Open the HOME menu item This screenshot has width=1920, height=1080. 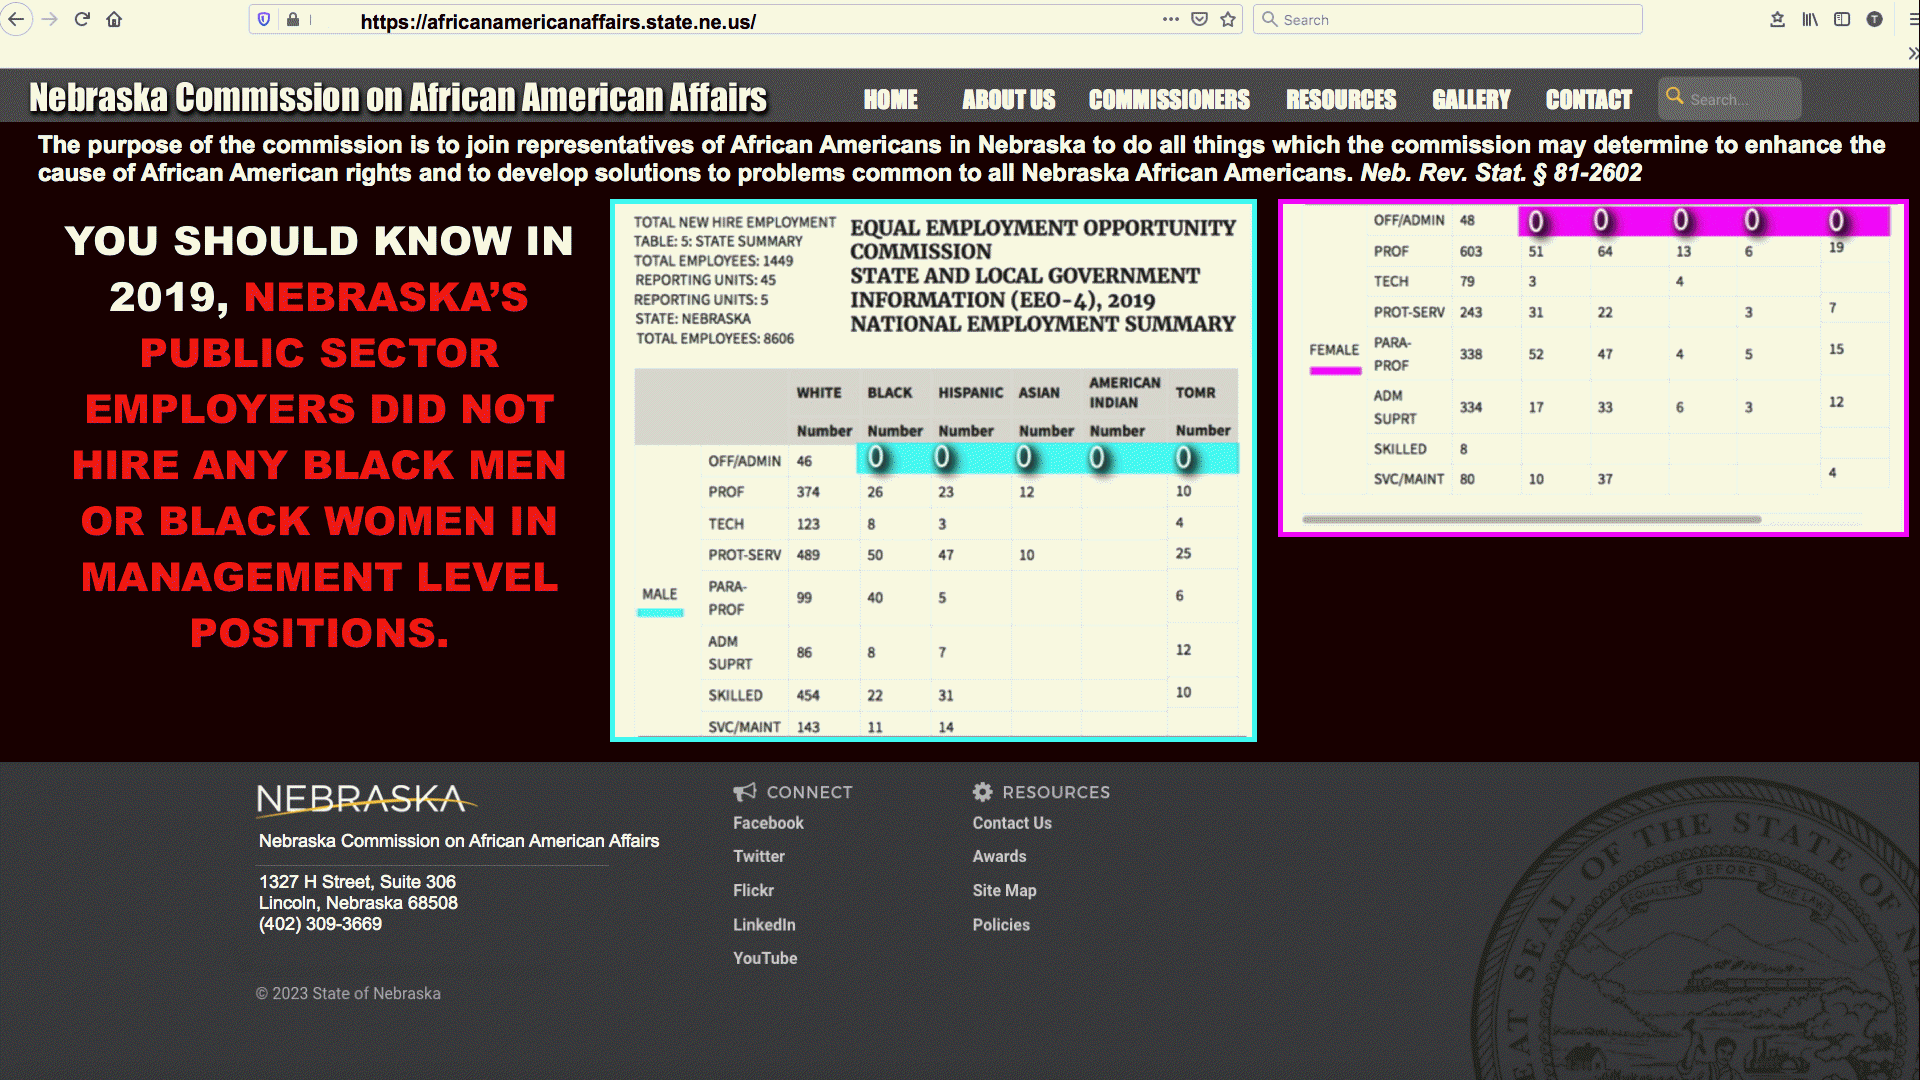tap(890, 100)
